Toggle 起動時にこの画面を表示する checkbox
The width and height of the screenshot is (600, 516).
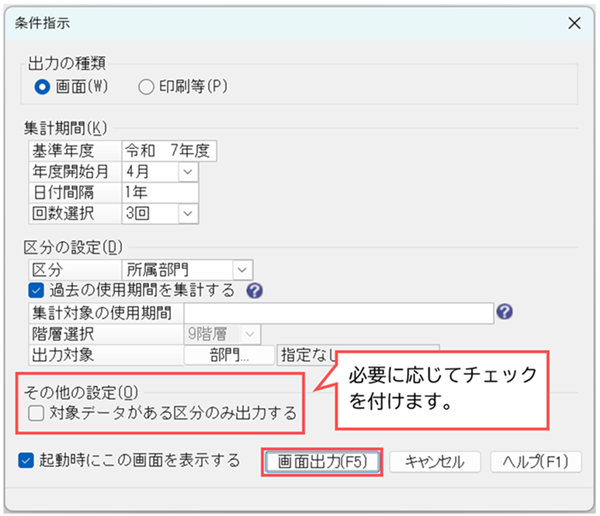click(26, 460)
